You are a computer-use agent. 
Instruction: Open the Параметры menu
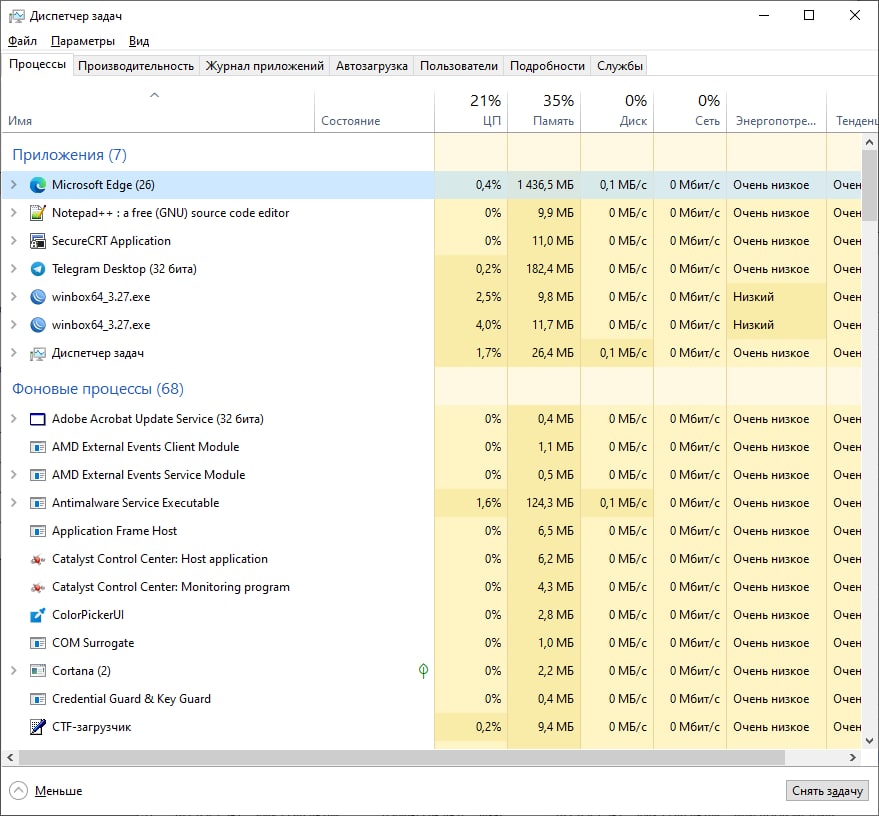83,41
